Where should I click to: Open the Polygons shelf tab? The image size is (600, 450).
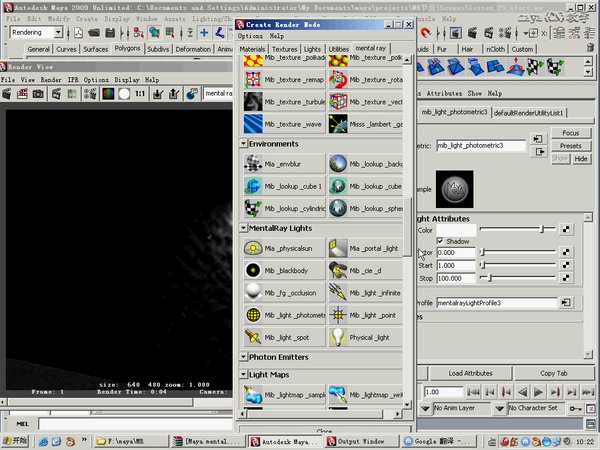coord(127,49)
